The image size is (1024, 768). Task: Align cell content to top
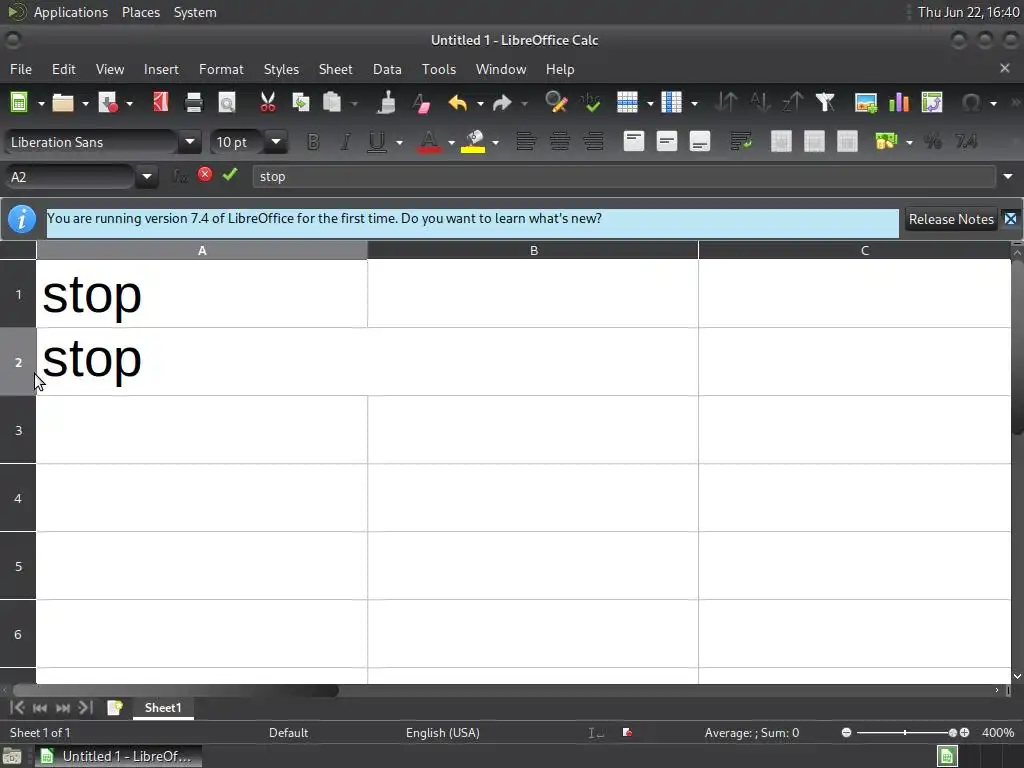633,142
